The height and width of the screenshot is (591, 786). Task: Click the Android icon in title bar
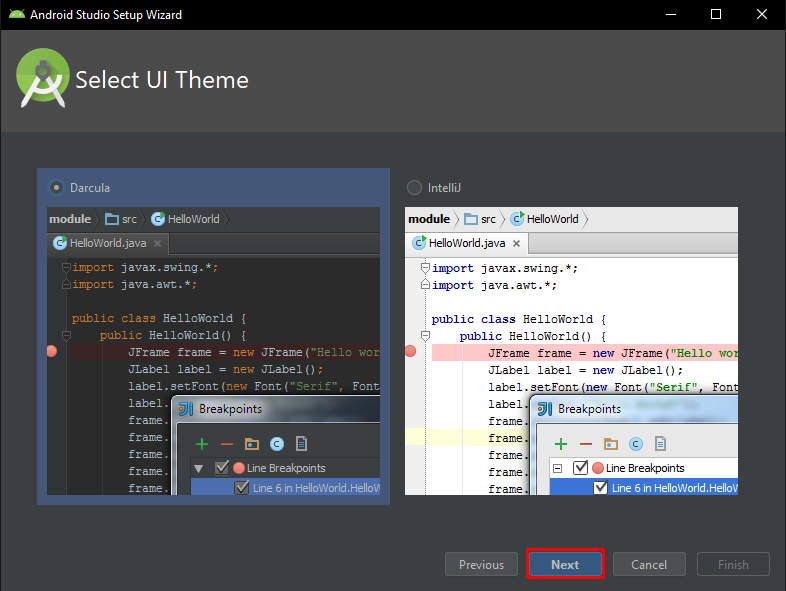click(17, 15)
